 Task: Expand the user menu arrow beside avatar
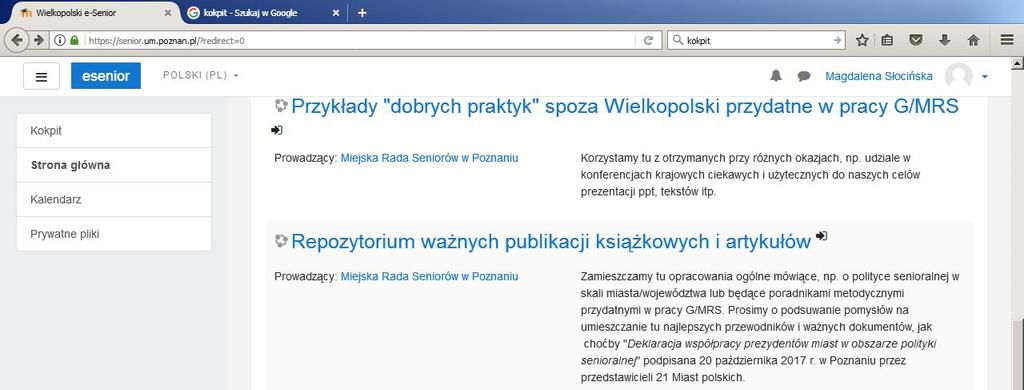point(984,77)
